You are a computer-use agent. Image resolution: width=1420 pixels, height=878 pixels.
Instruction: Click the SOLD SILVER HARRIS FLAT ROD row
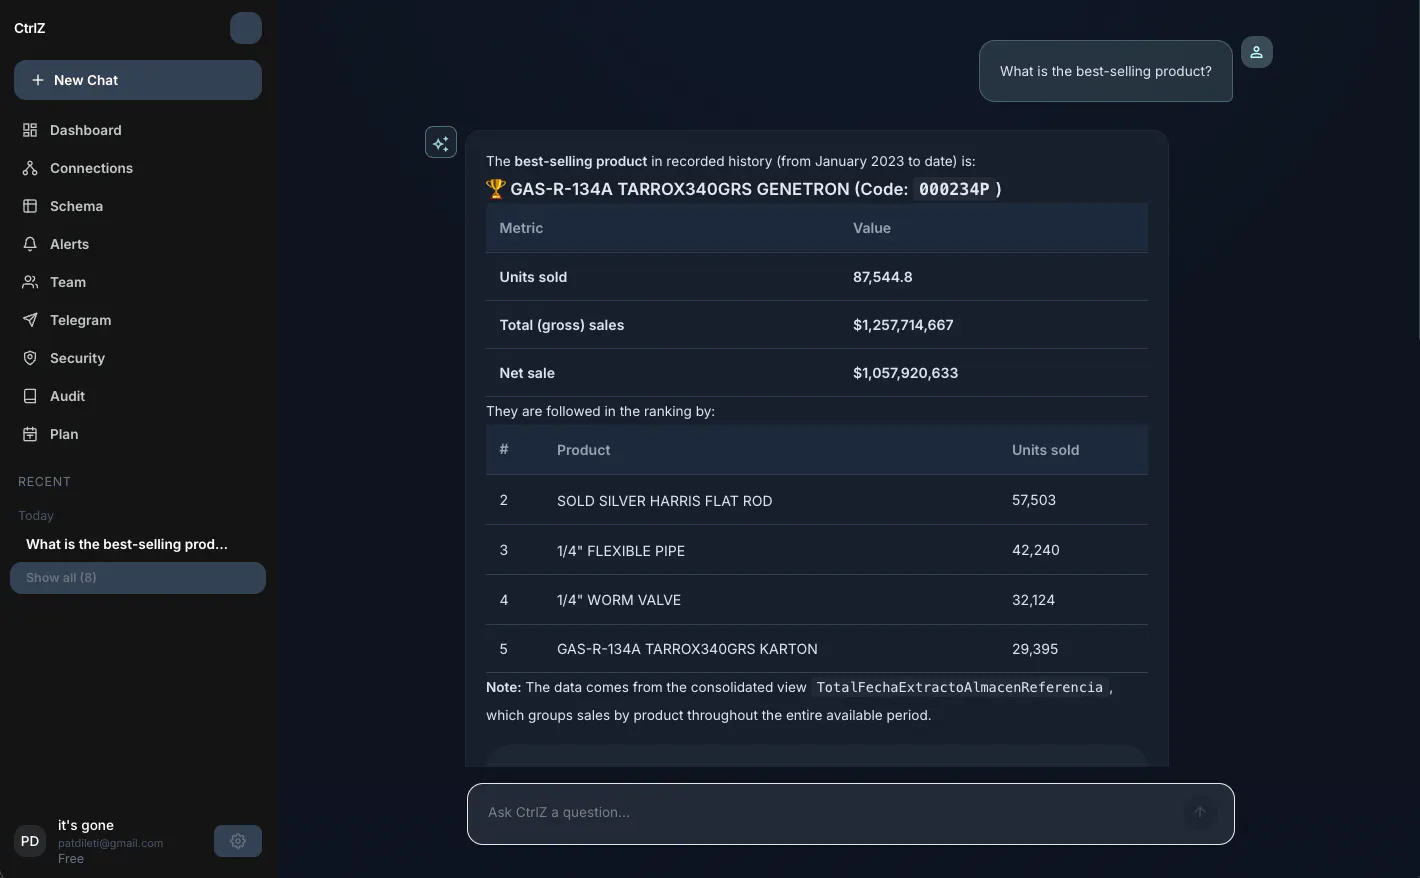tap(817, 500)
